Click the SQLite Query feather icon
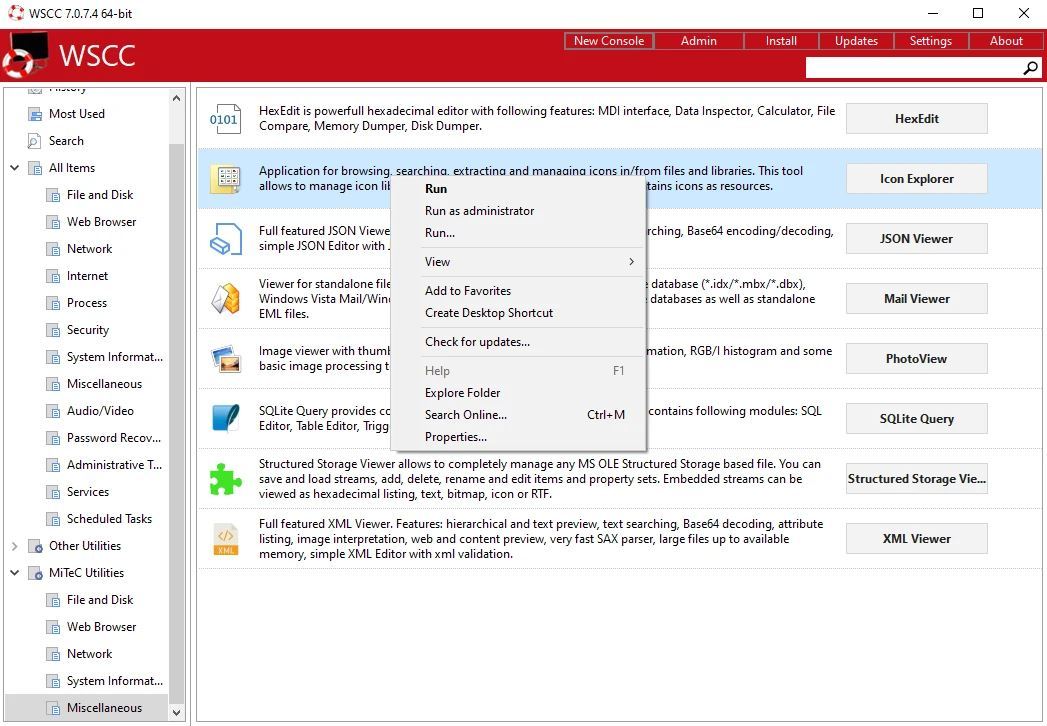 click(225, 418)
